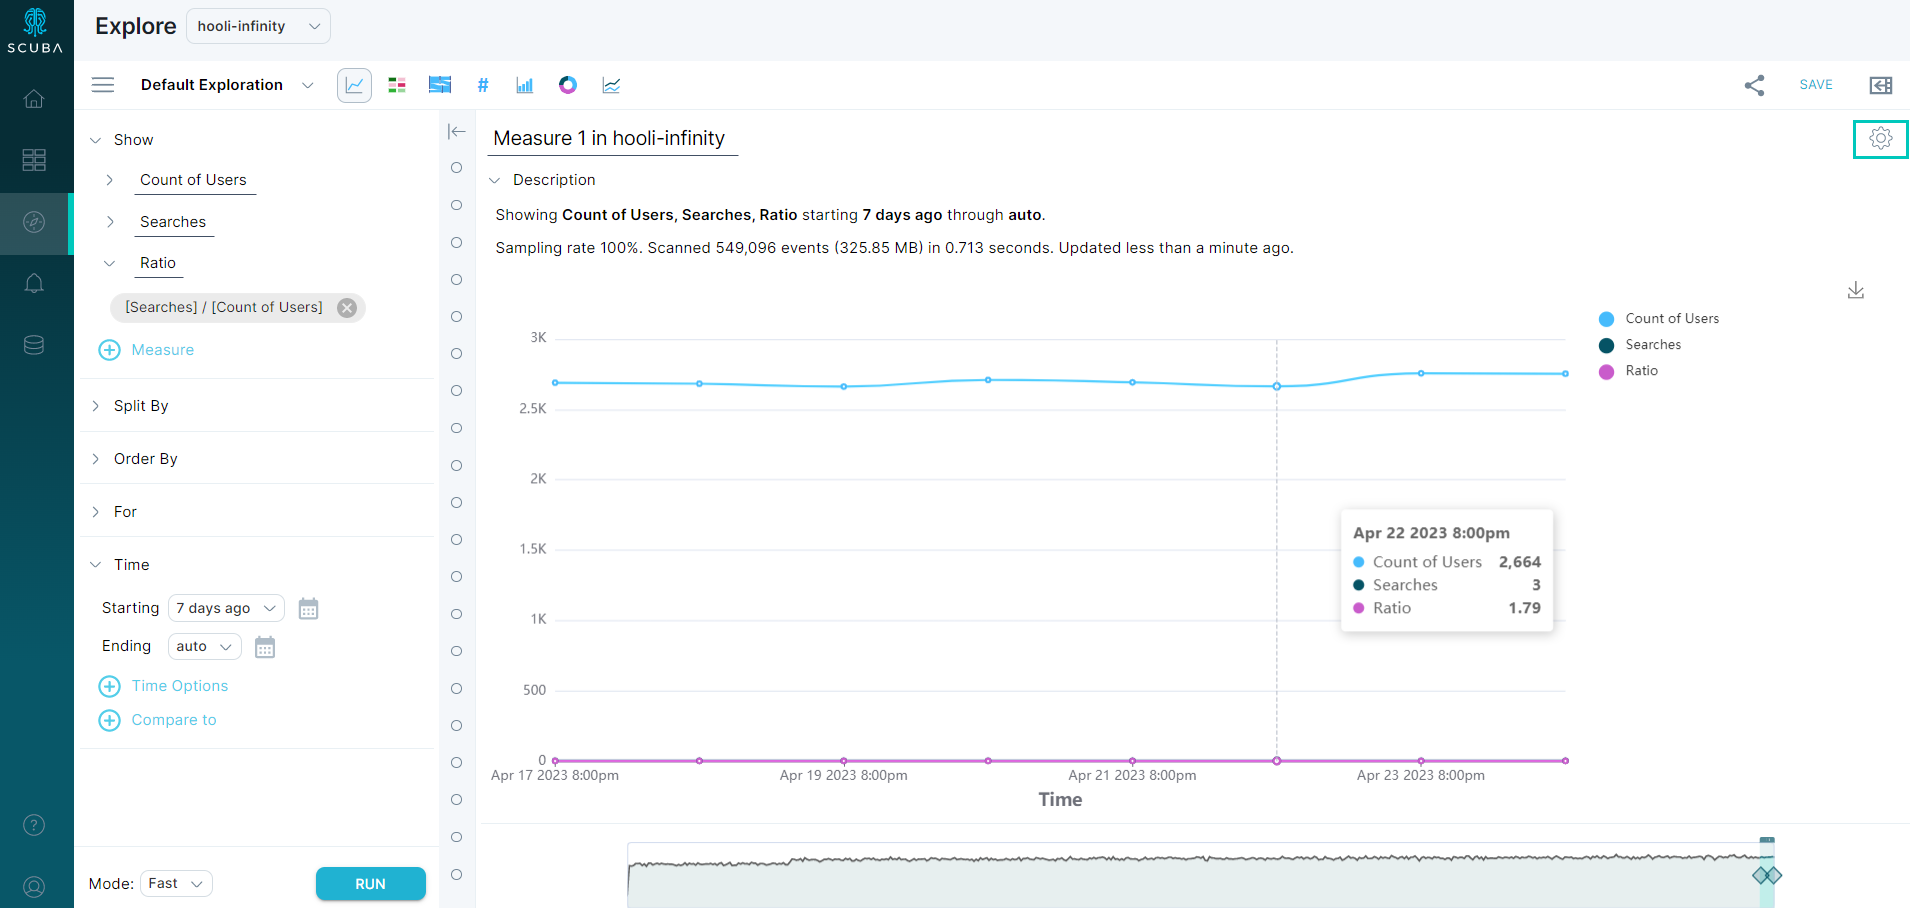Image resolution: width=1910 pixels, height=908 pixels.
Task: Click the Count of Users measure name
Action: tap(193, 180)
